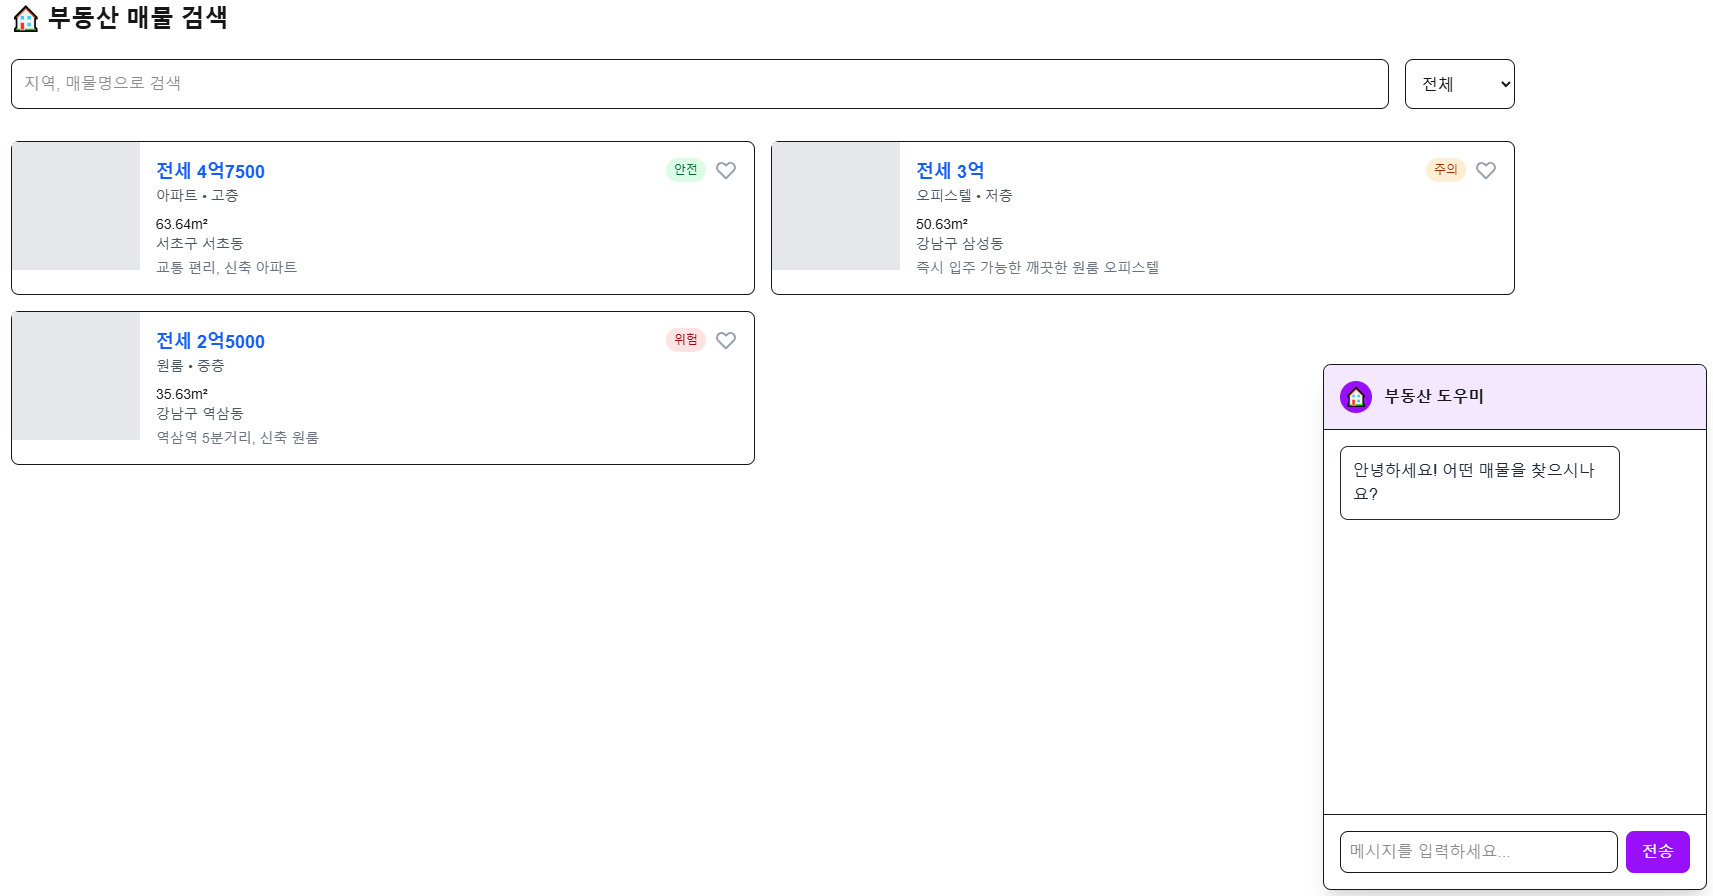The image size is (1713, 896).
Task: Open the 전세 4억7500 listing title
Action: click(210, 171)
